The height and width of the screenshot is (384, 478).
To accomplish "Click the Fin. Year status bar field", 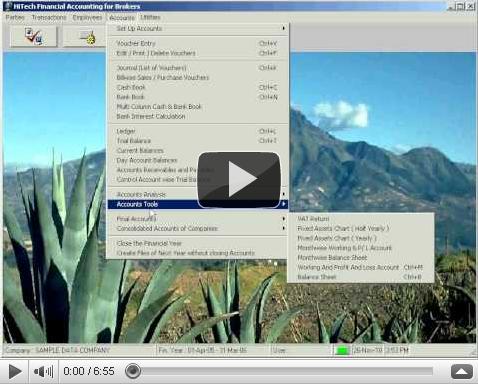I will 213,351.
